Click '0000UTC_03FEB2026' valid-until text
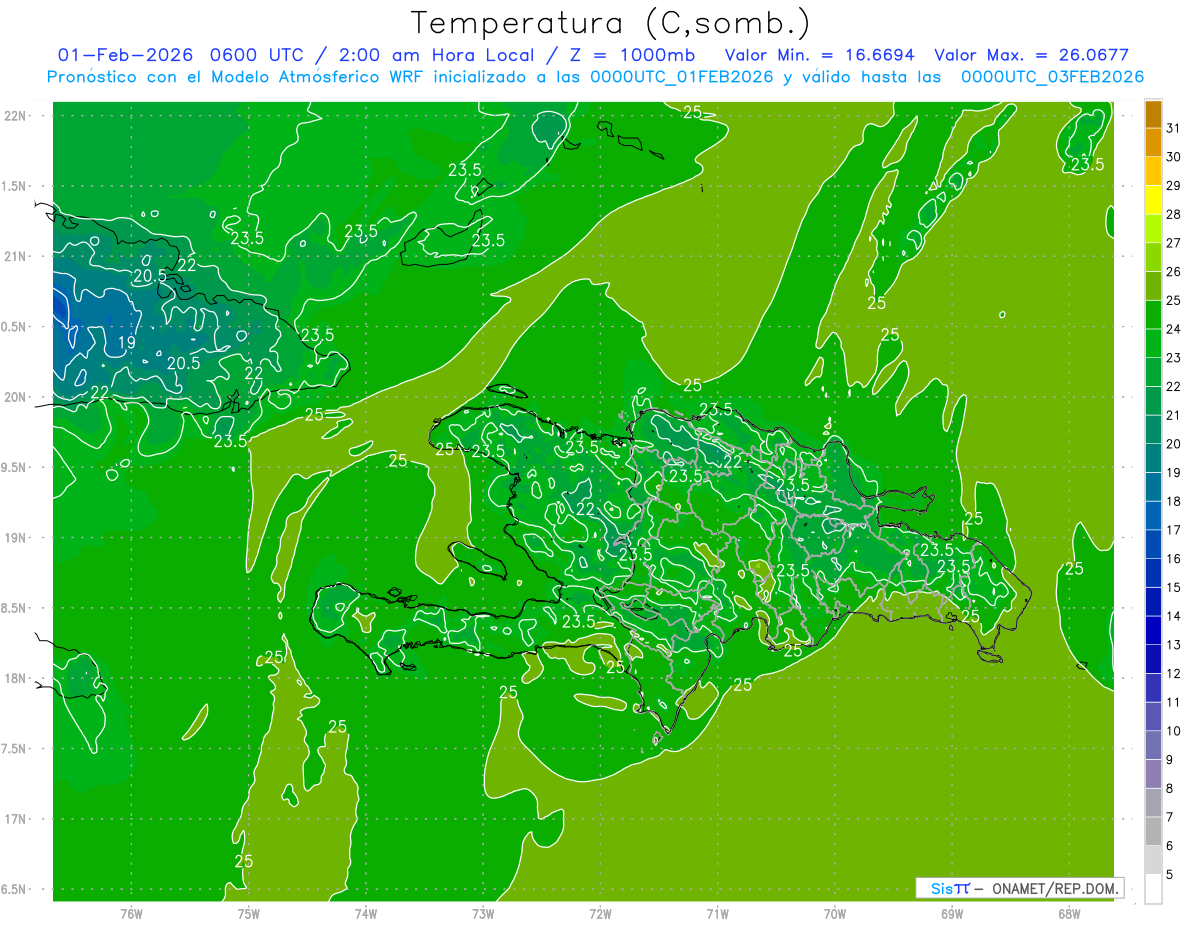The image size is (1200, 927). pos(1052,77)
